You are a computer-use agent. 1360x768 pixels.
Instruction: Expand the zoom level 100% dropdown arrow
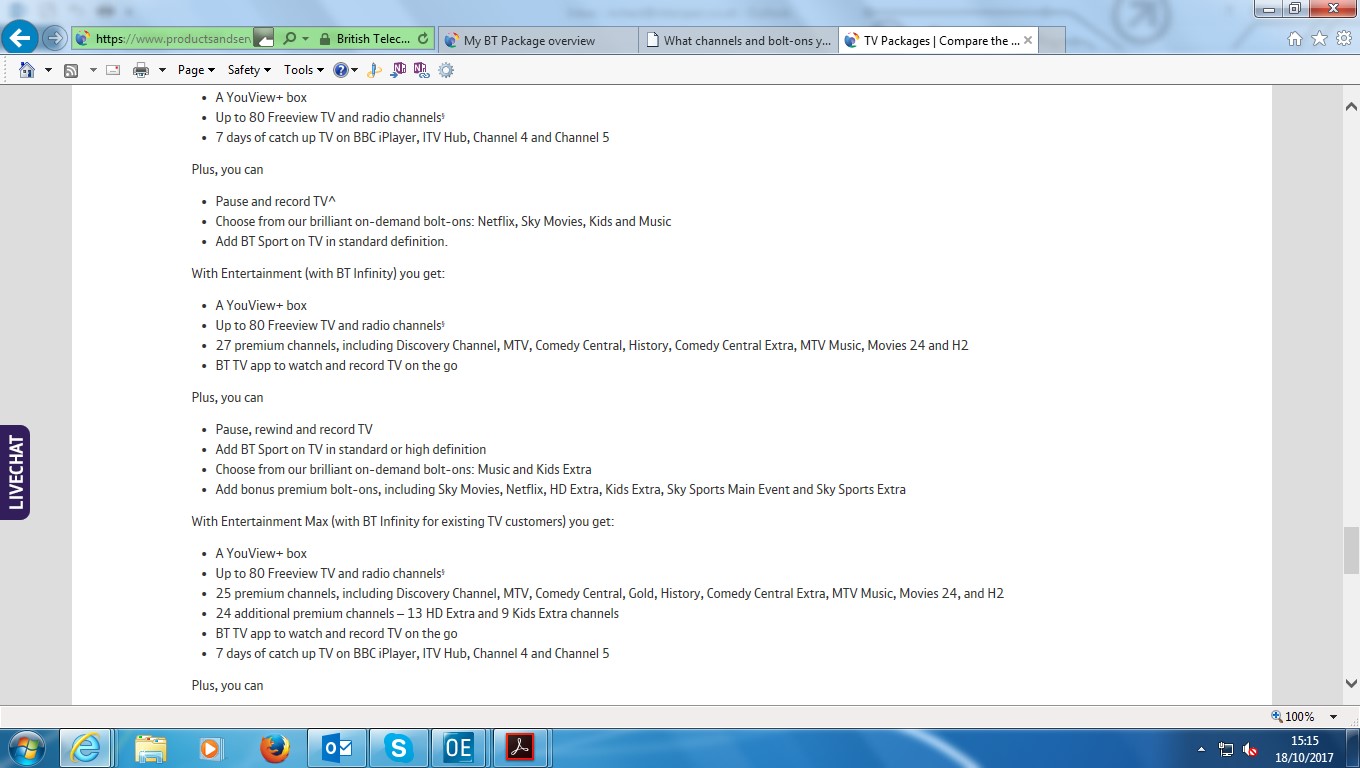1333,717
